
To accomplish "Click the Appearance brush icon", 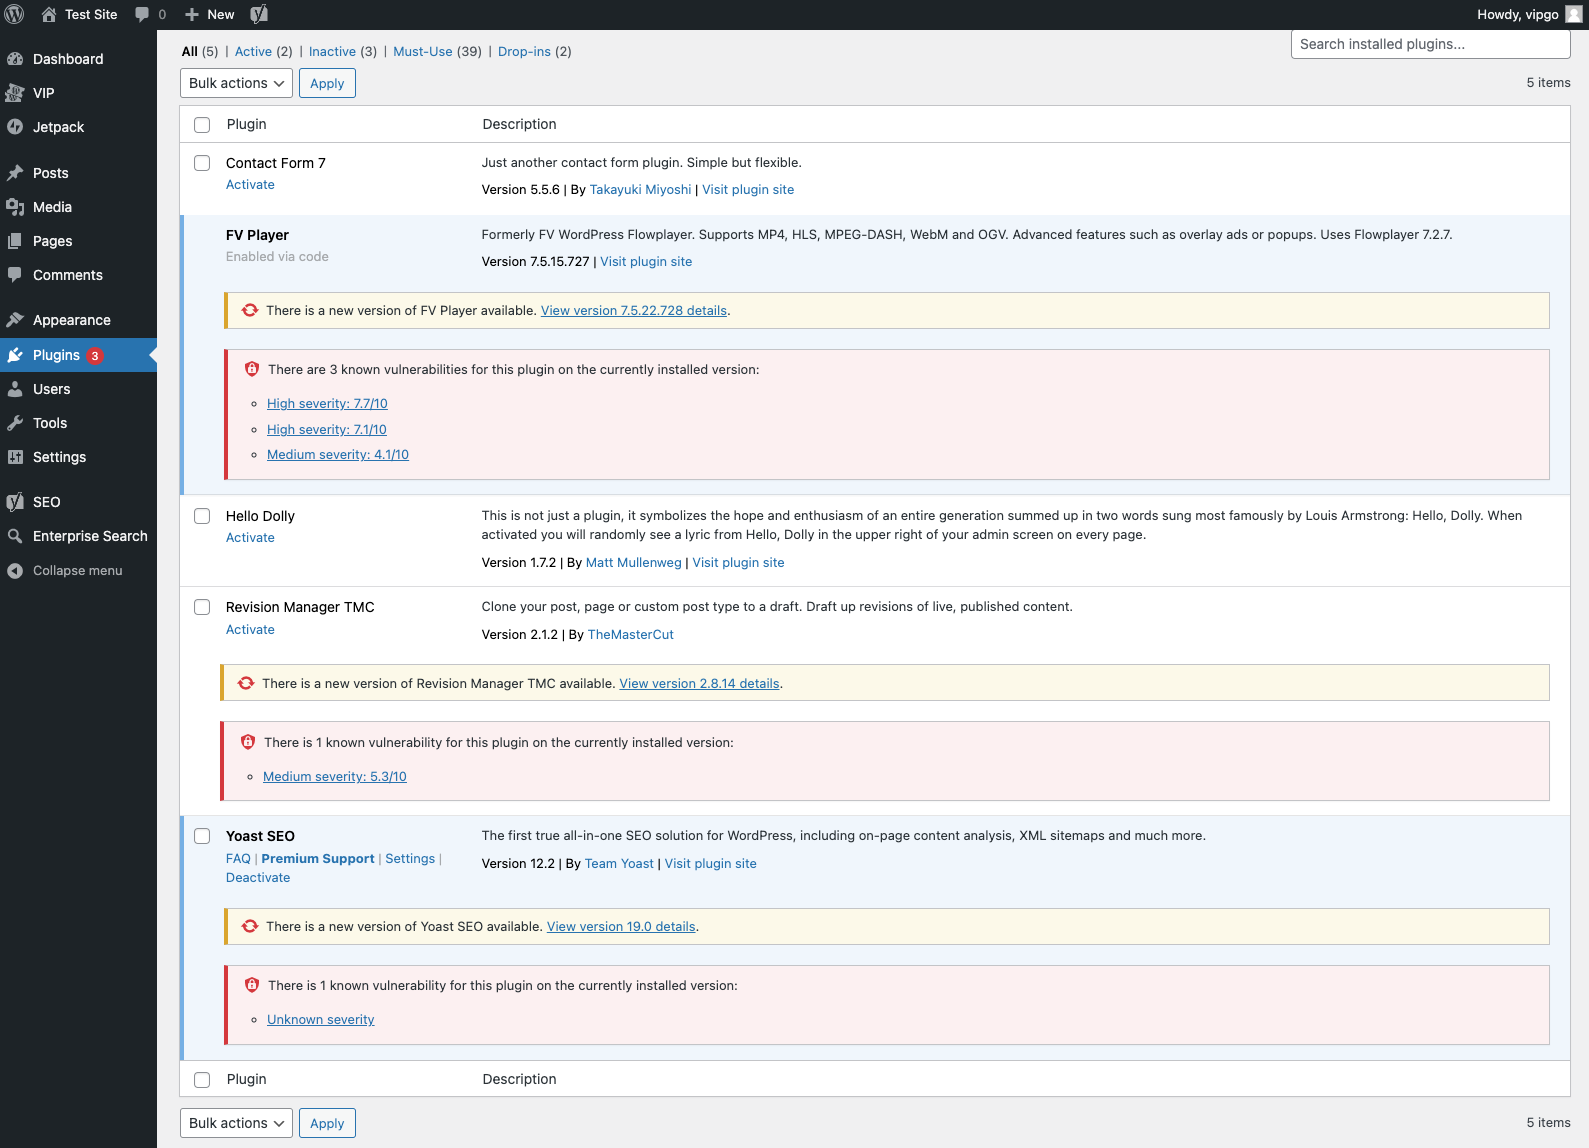I will point(15,320).
